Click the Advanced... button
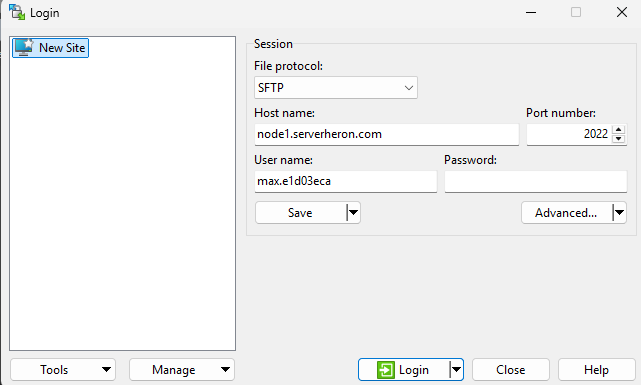This screenshot has height=385, width=641. [x=567, y=213]
